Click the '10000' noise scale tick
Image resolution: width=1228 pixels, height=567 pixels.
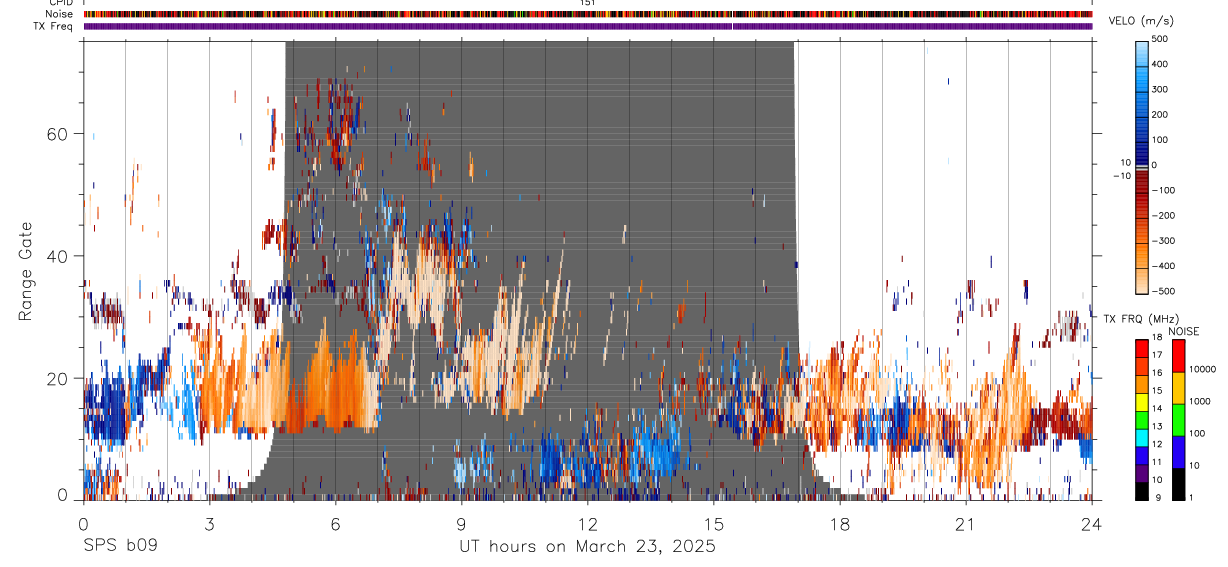coord(1204,370)
